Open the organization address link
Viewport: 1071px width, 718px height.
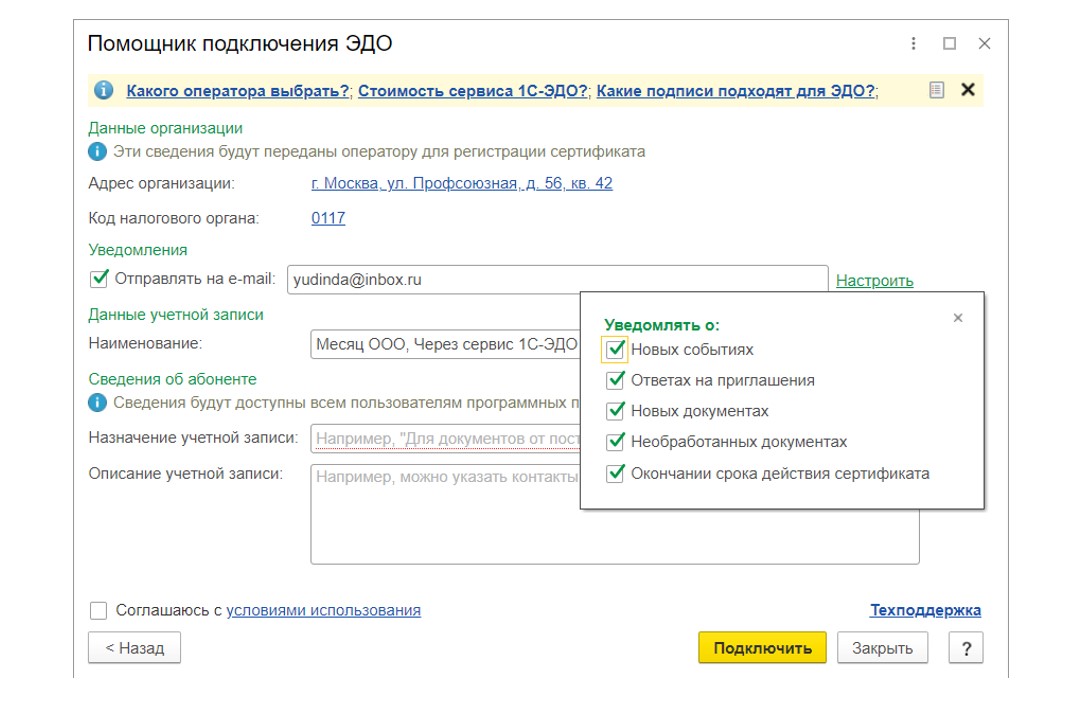coord(461,184)
